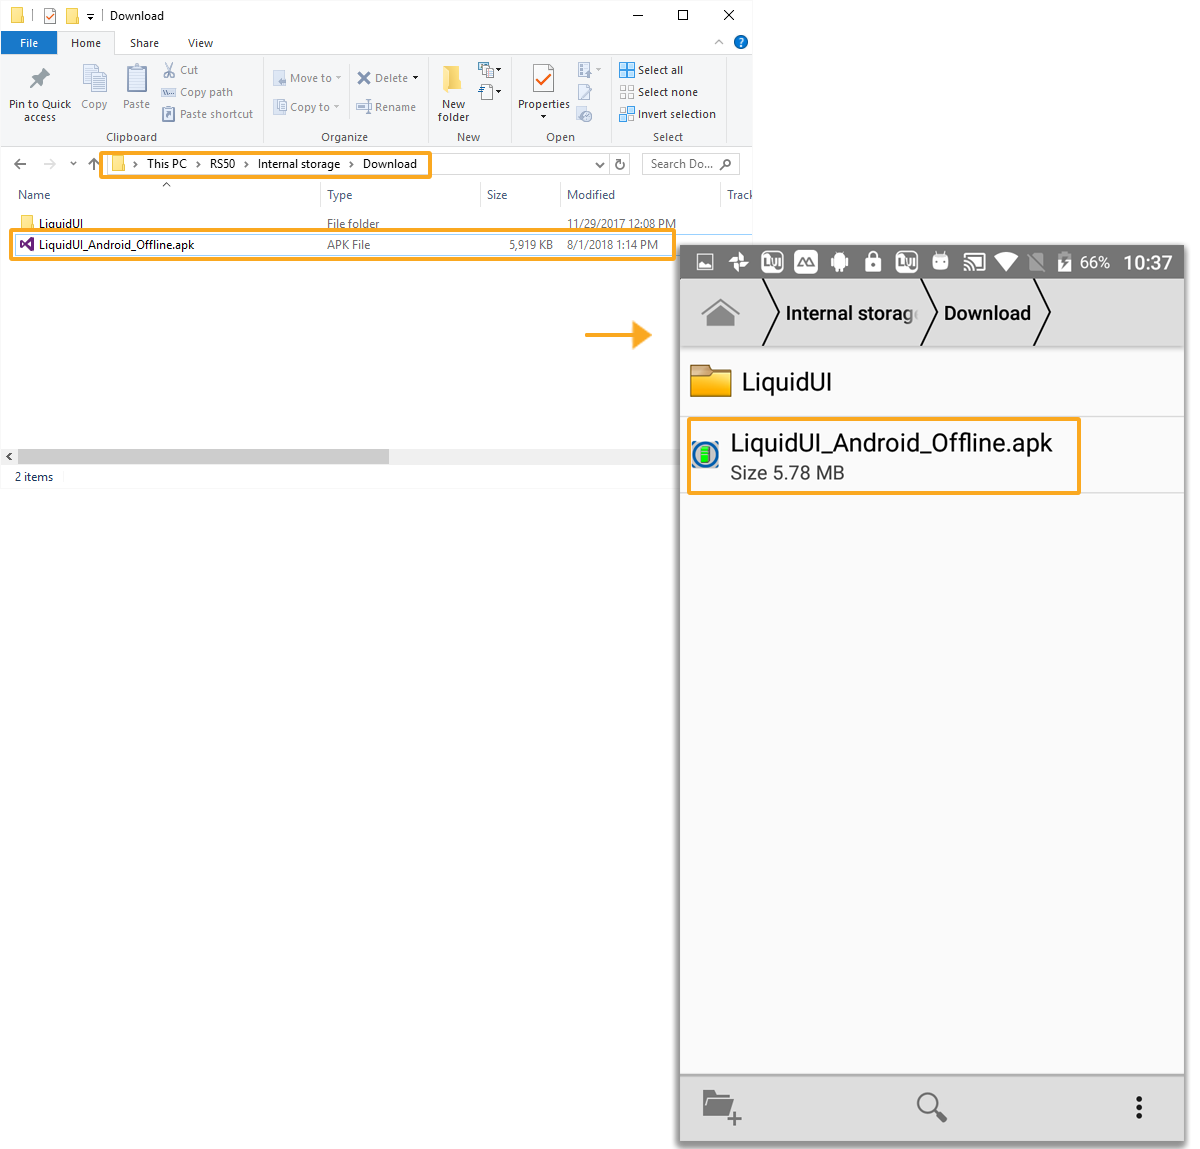1200x1149 pixels.
Task: Tap the home icon in Android breadcrumb
Action: click(720, 313)
